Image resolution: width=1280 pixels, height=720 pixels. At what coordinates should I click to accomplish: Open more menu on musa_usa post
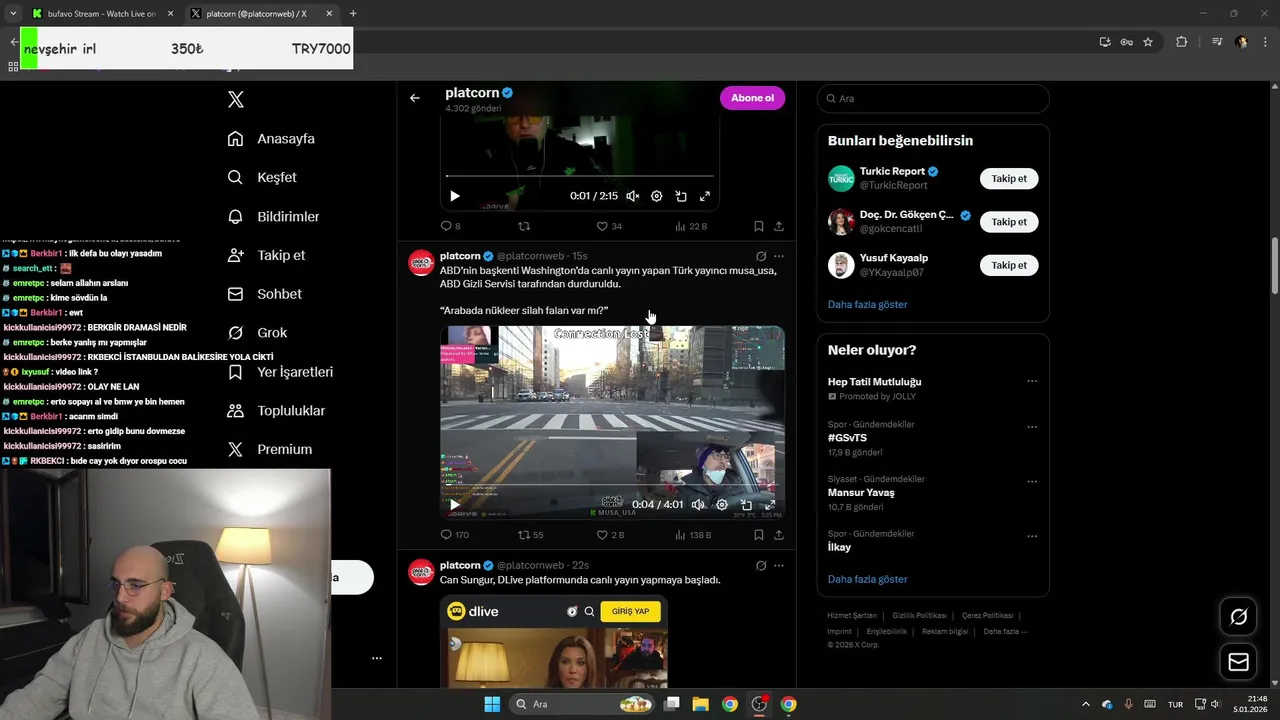click(x=779, y=256)
